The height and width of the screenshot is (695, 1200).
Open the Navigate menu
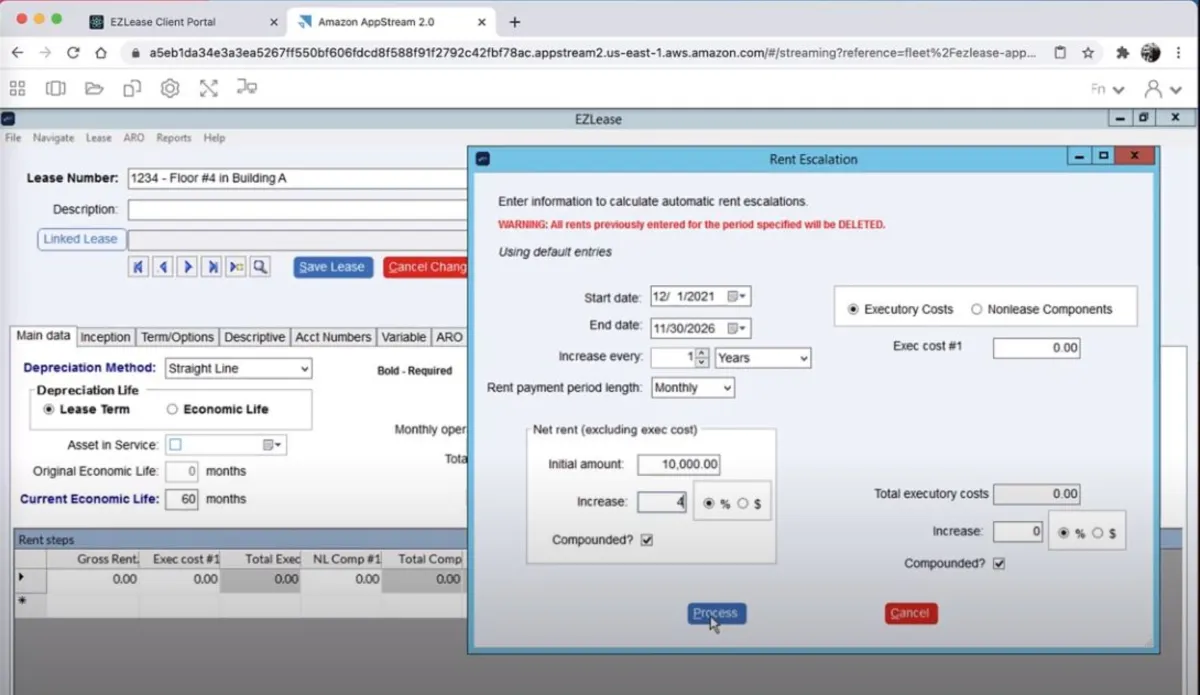[53, 138]
